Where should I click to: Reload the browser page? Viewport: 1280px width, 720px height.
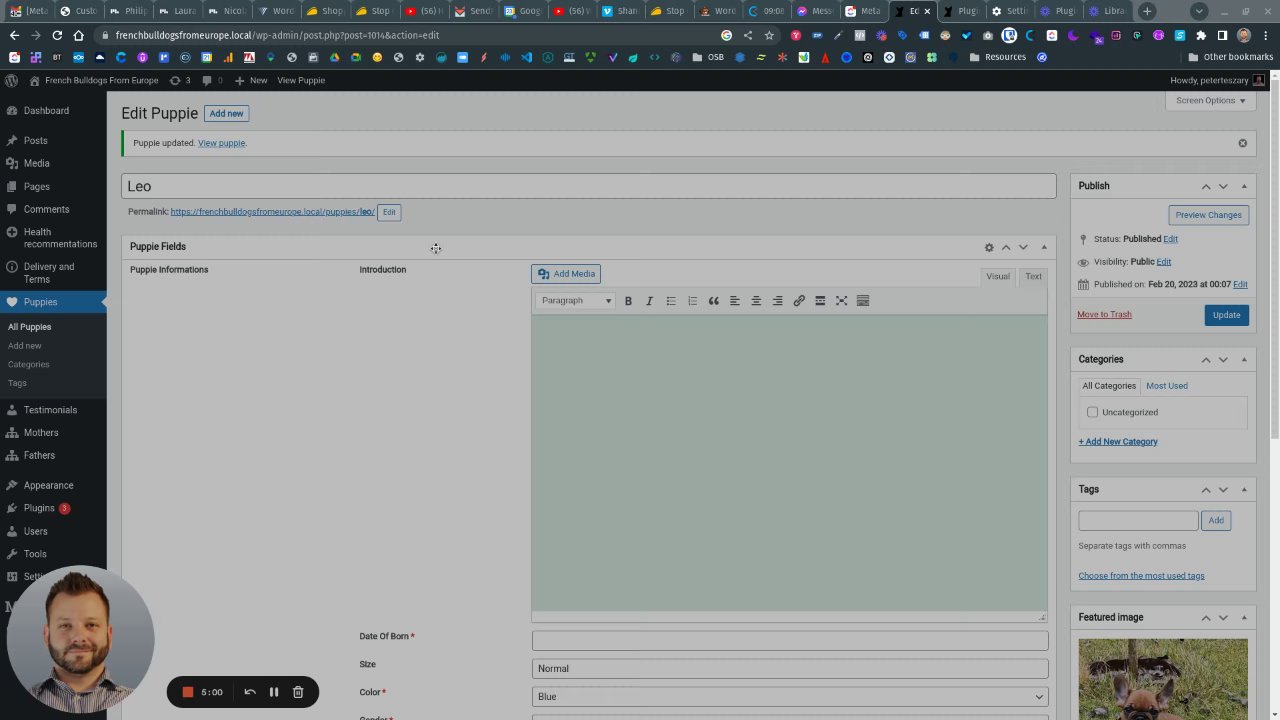(x=57, y=35)
